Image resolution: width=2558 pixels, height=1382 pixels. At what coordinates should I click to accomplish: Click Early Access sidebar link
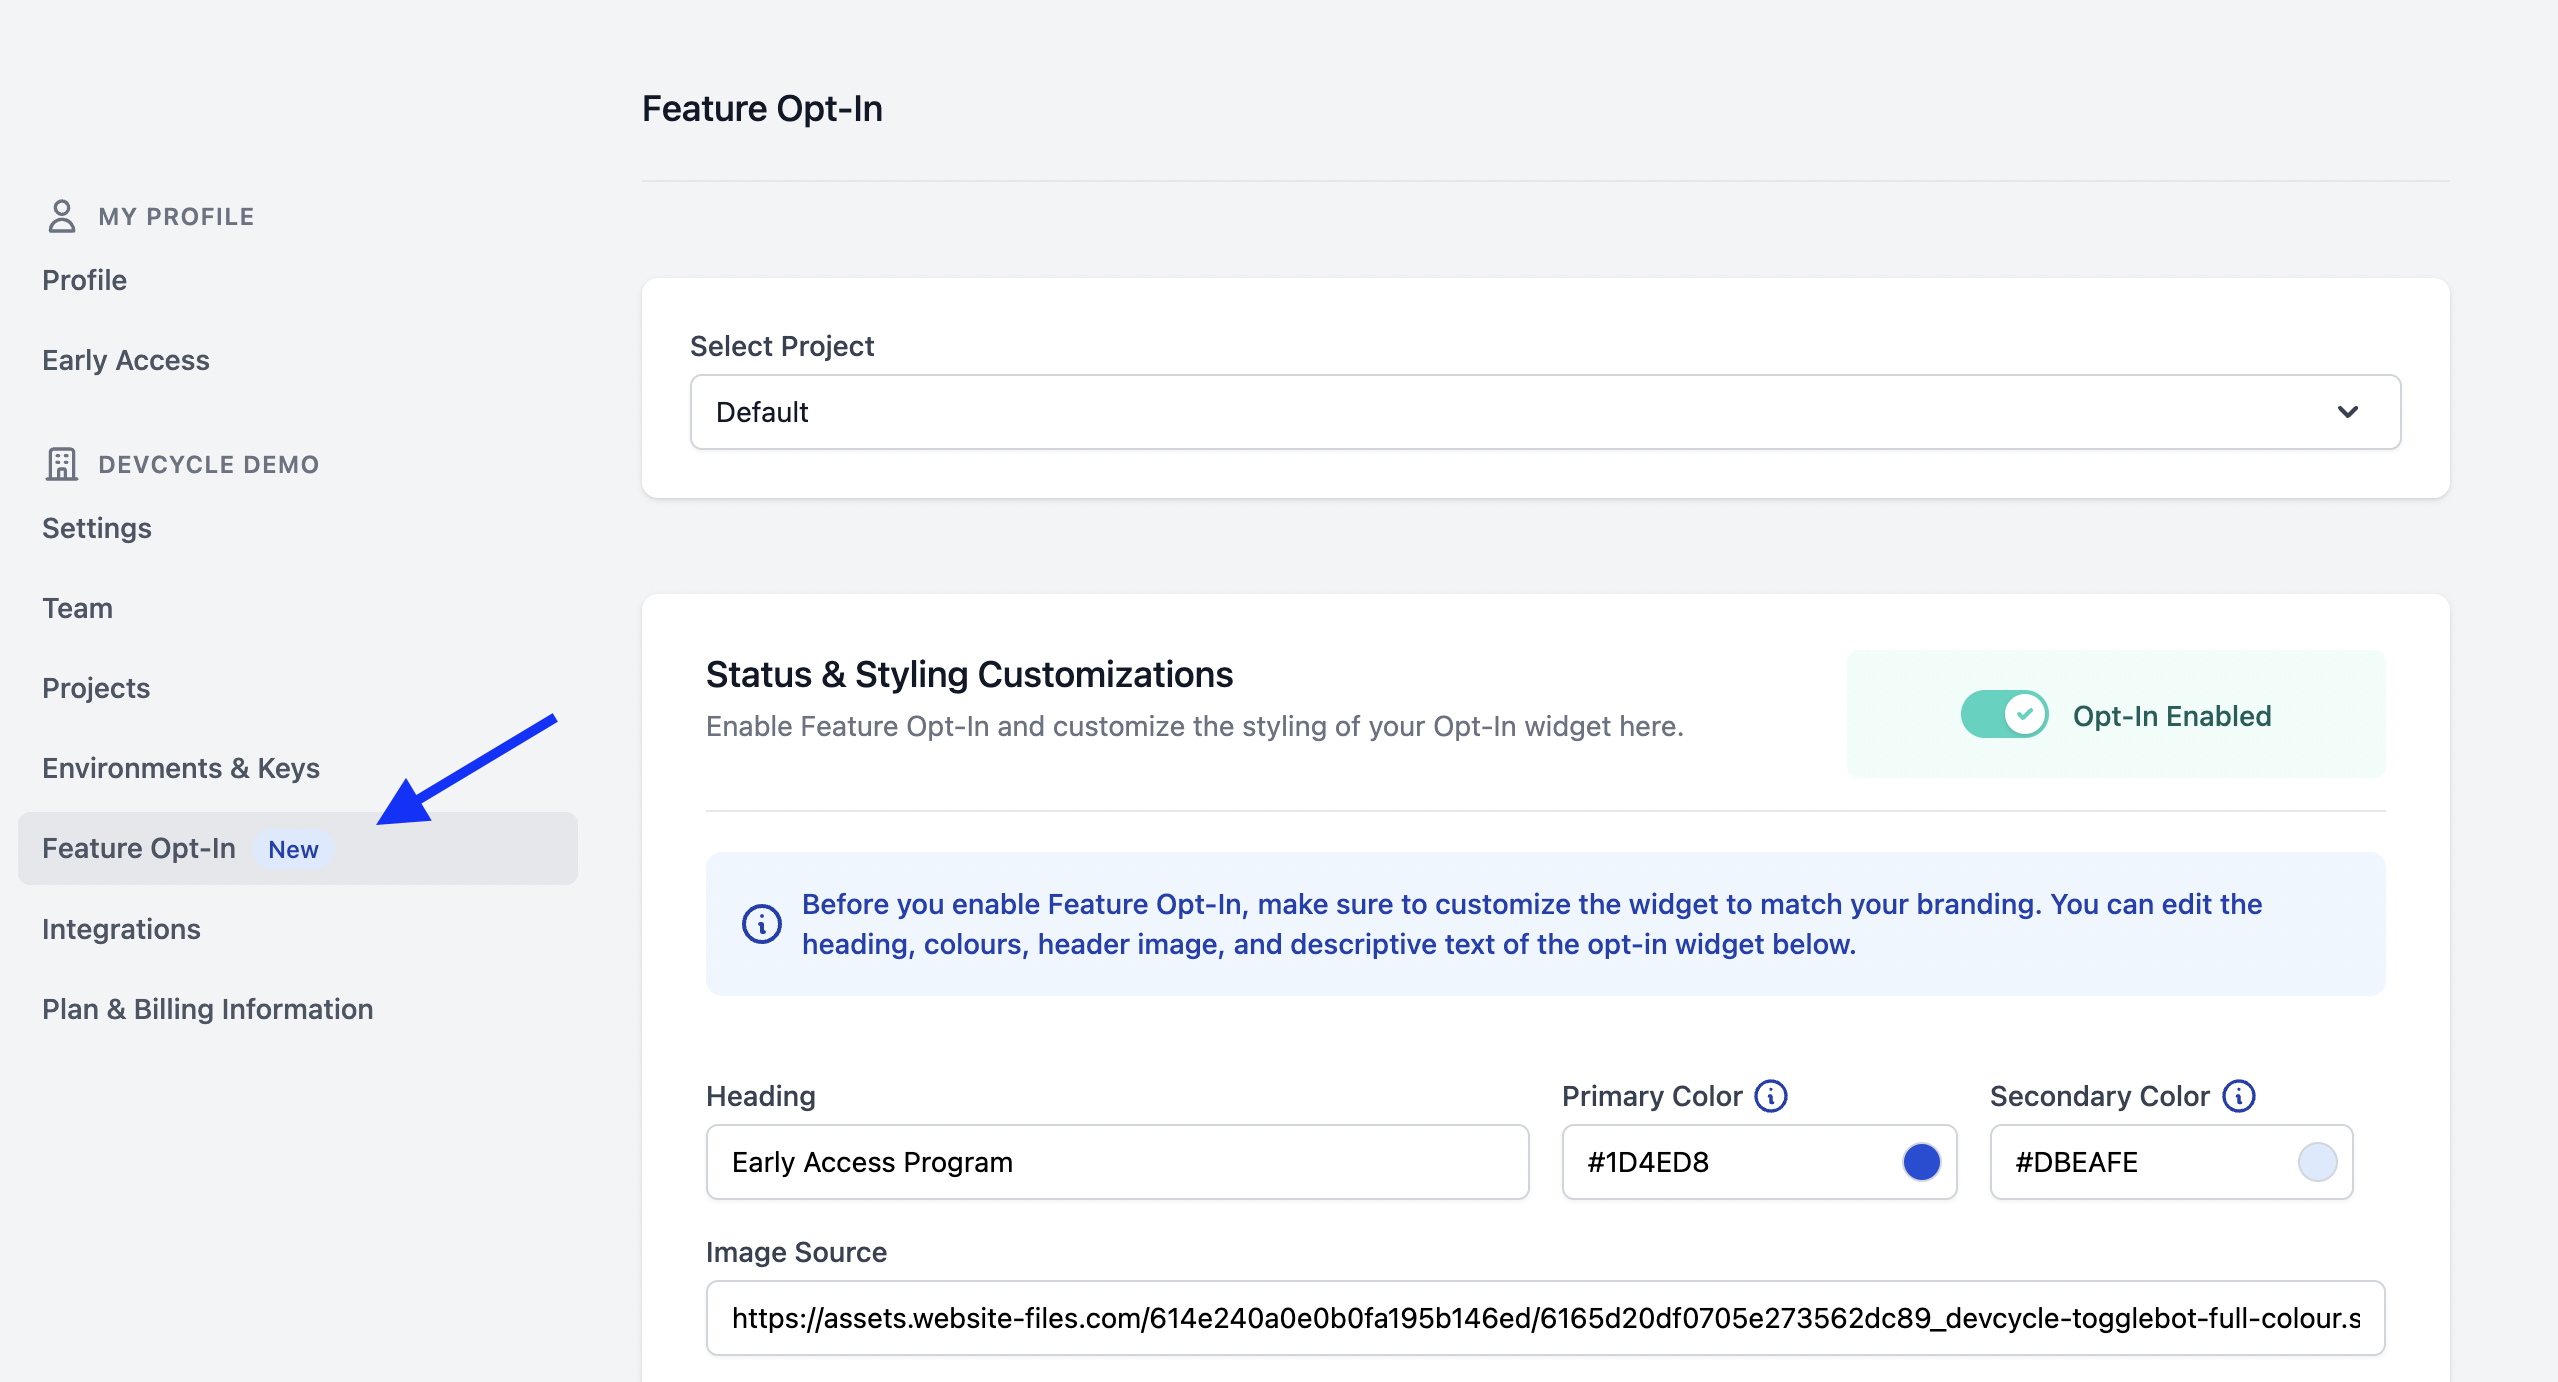126,359
